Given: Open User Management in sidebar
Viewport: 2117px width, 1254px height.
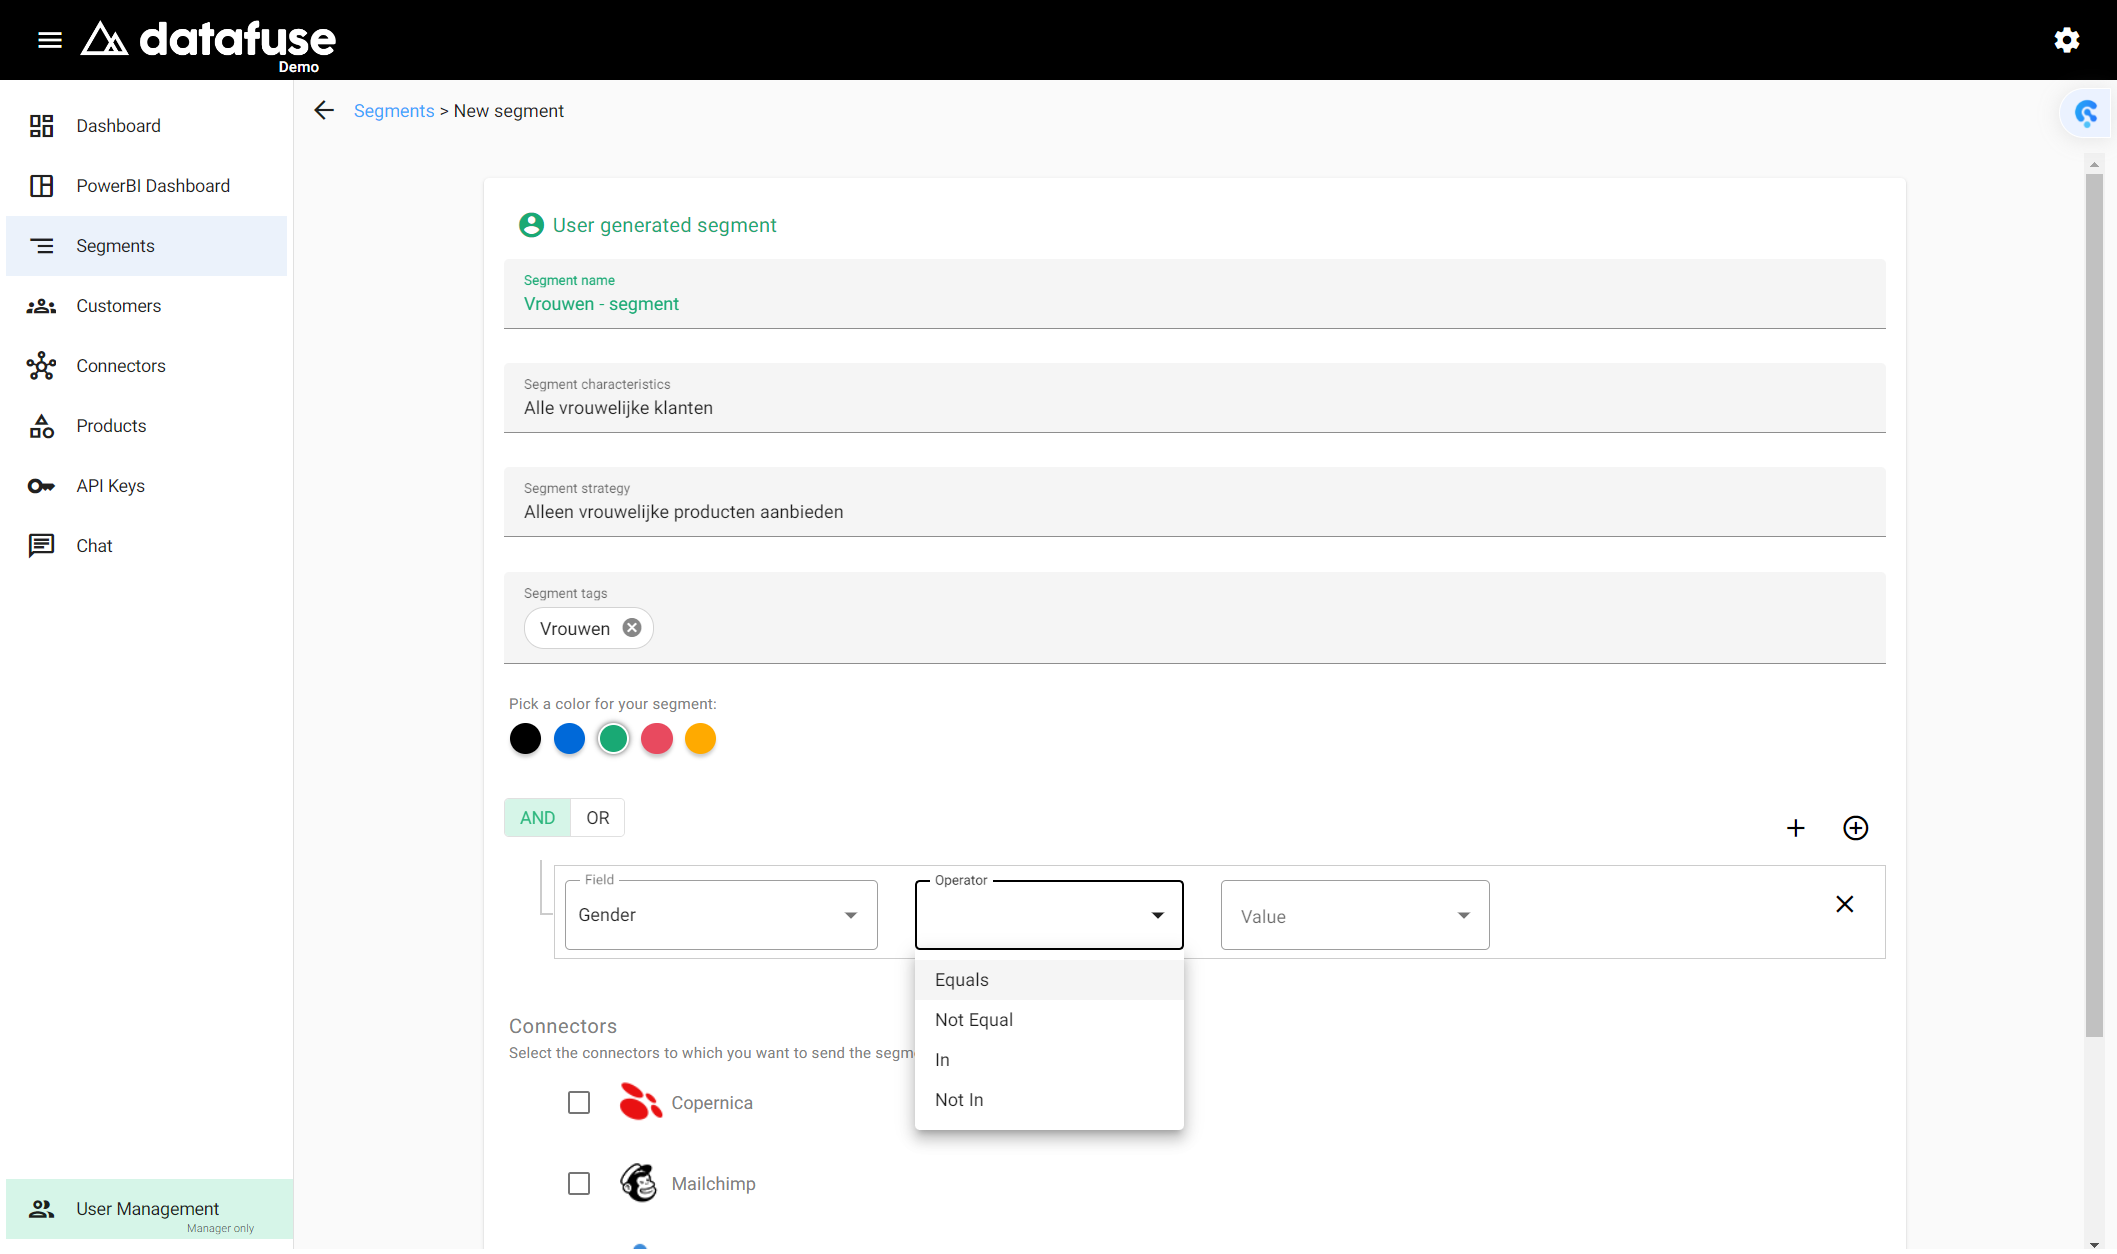Looking at the screenshot, I should pyautogui.click(x=150, y=1209).
